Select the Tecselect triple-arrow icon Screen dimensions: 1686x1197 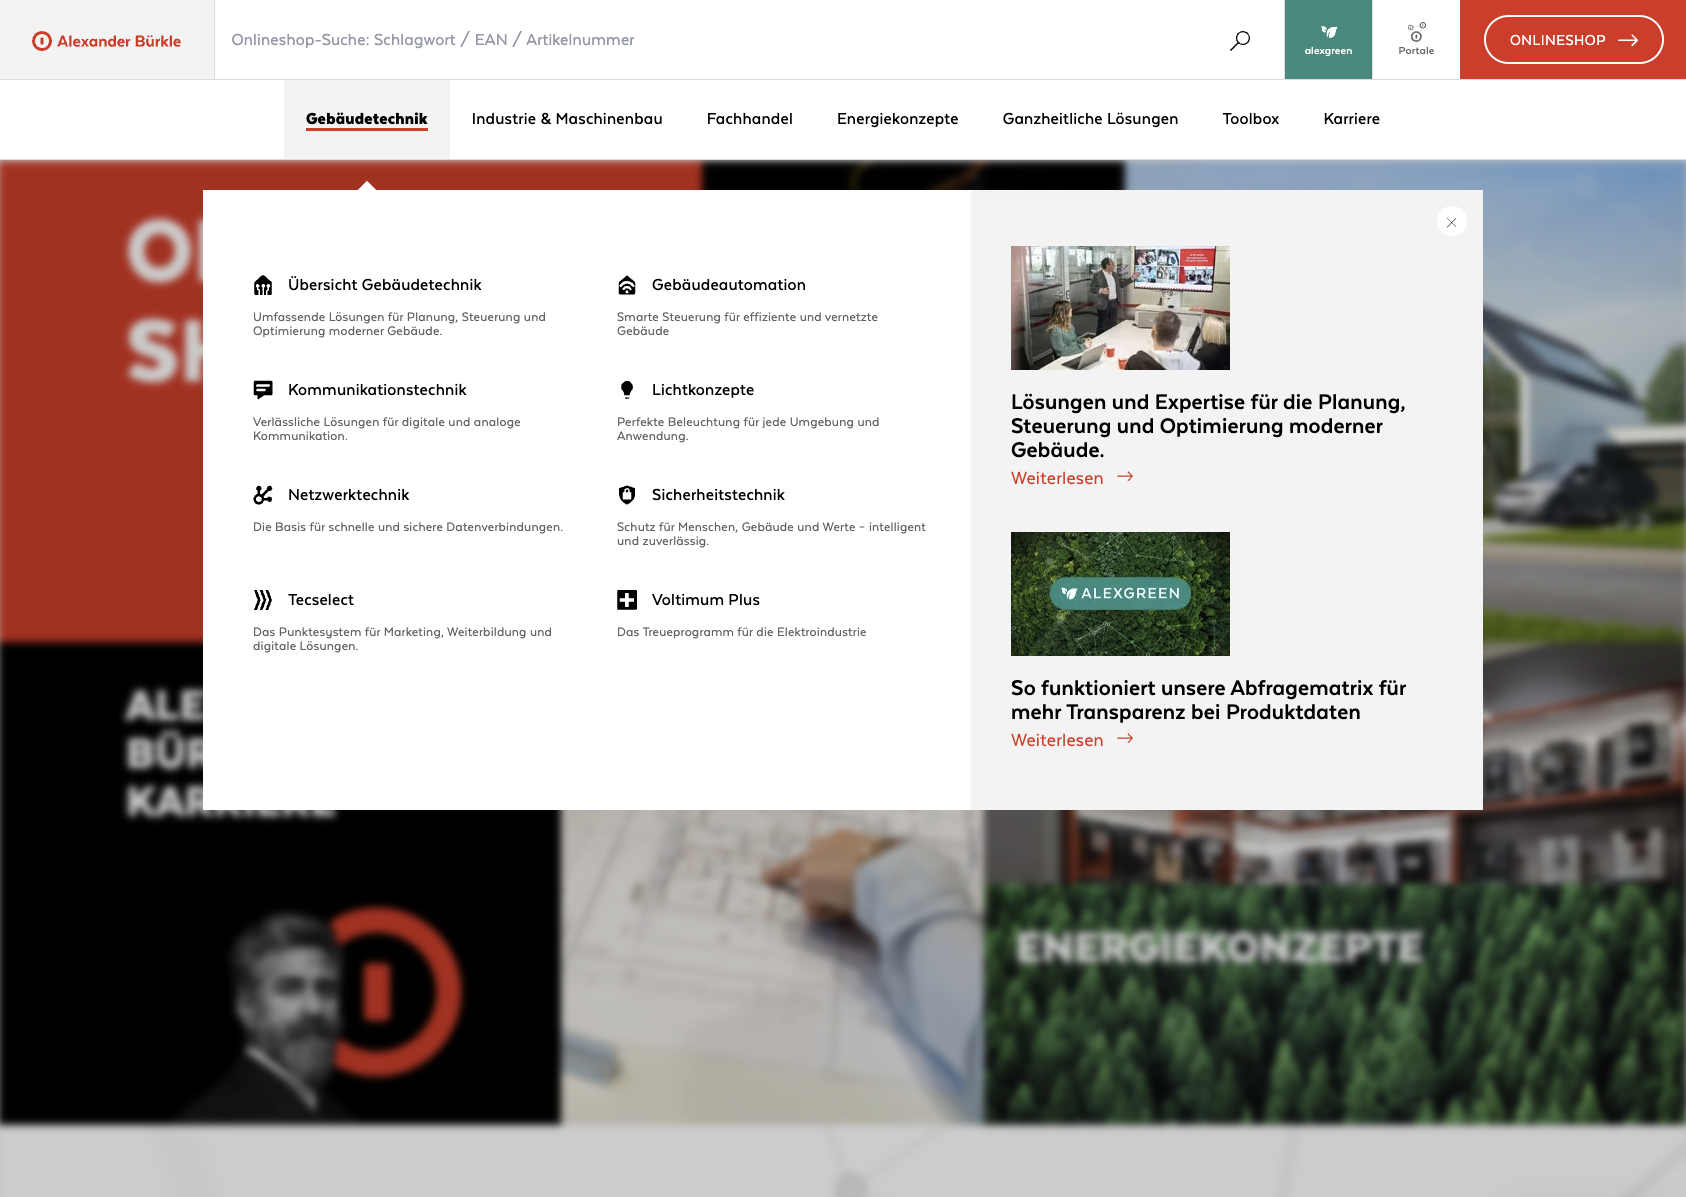[x=263, y=600]
